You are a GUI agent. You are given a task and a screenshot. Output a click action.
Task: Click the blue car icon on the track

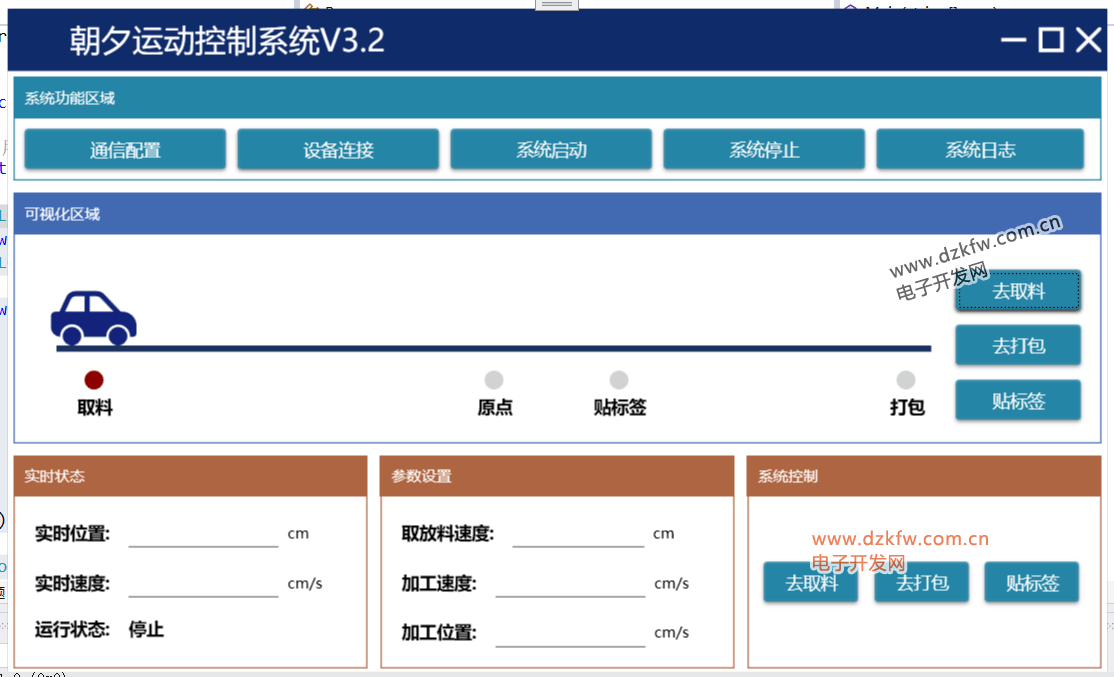[x=93, y=317]
